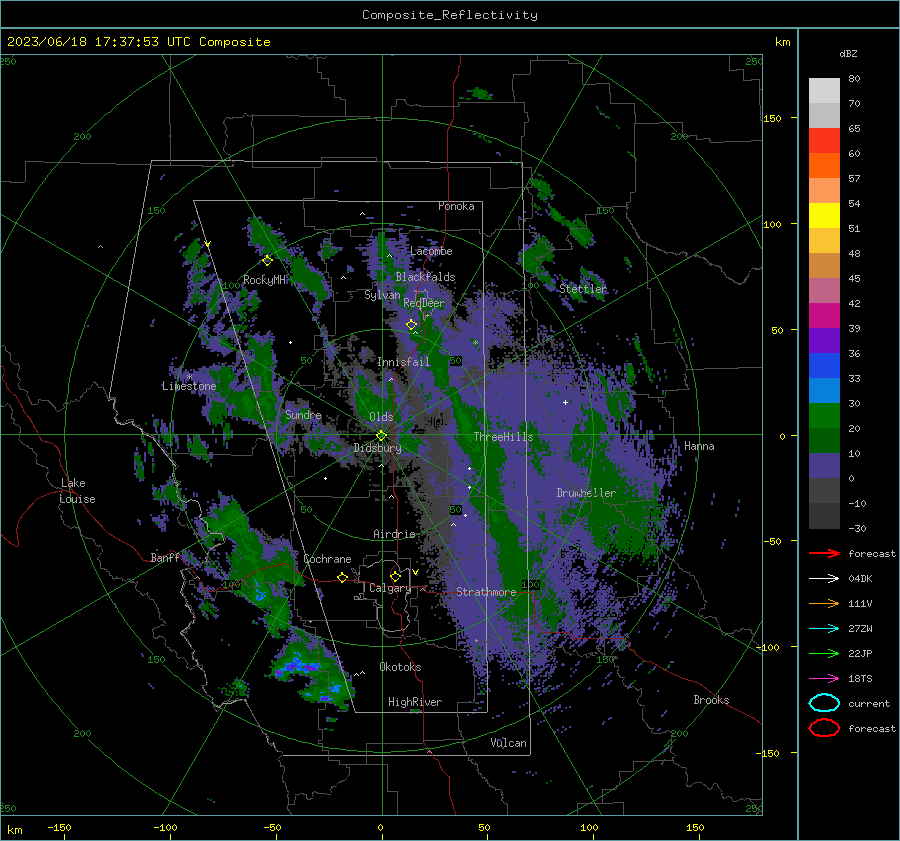
Task: Select the RedDeer label on map
Action: point(424,303)
